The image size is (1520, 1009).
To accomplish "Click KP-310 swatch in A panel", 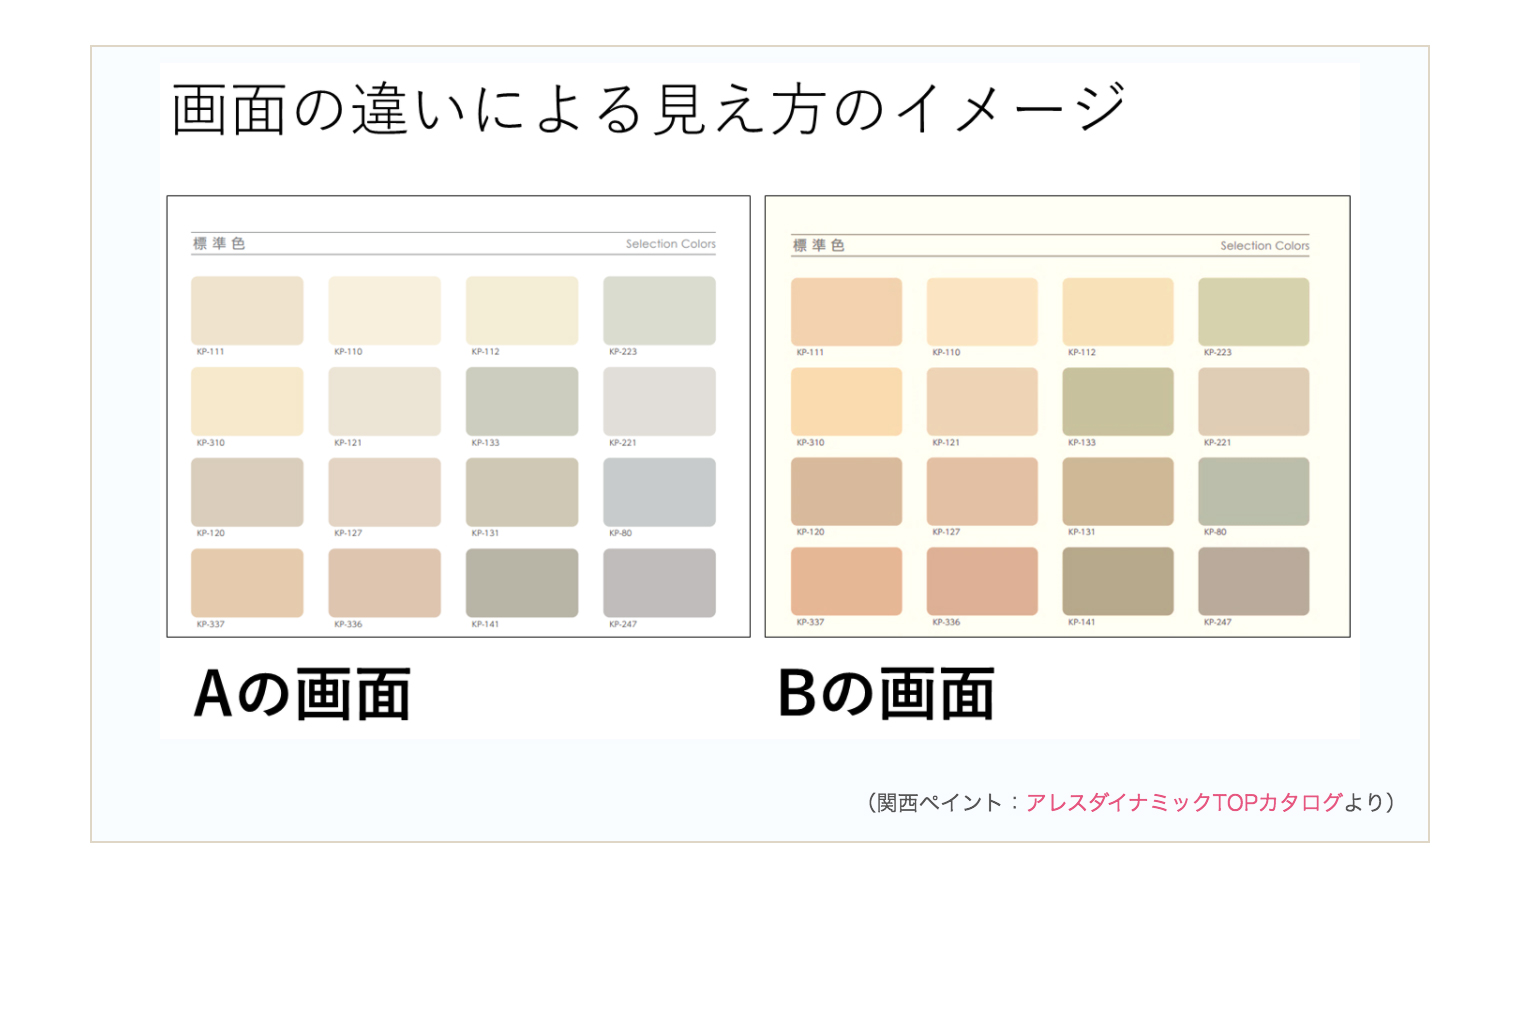I will coord(247,401).
